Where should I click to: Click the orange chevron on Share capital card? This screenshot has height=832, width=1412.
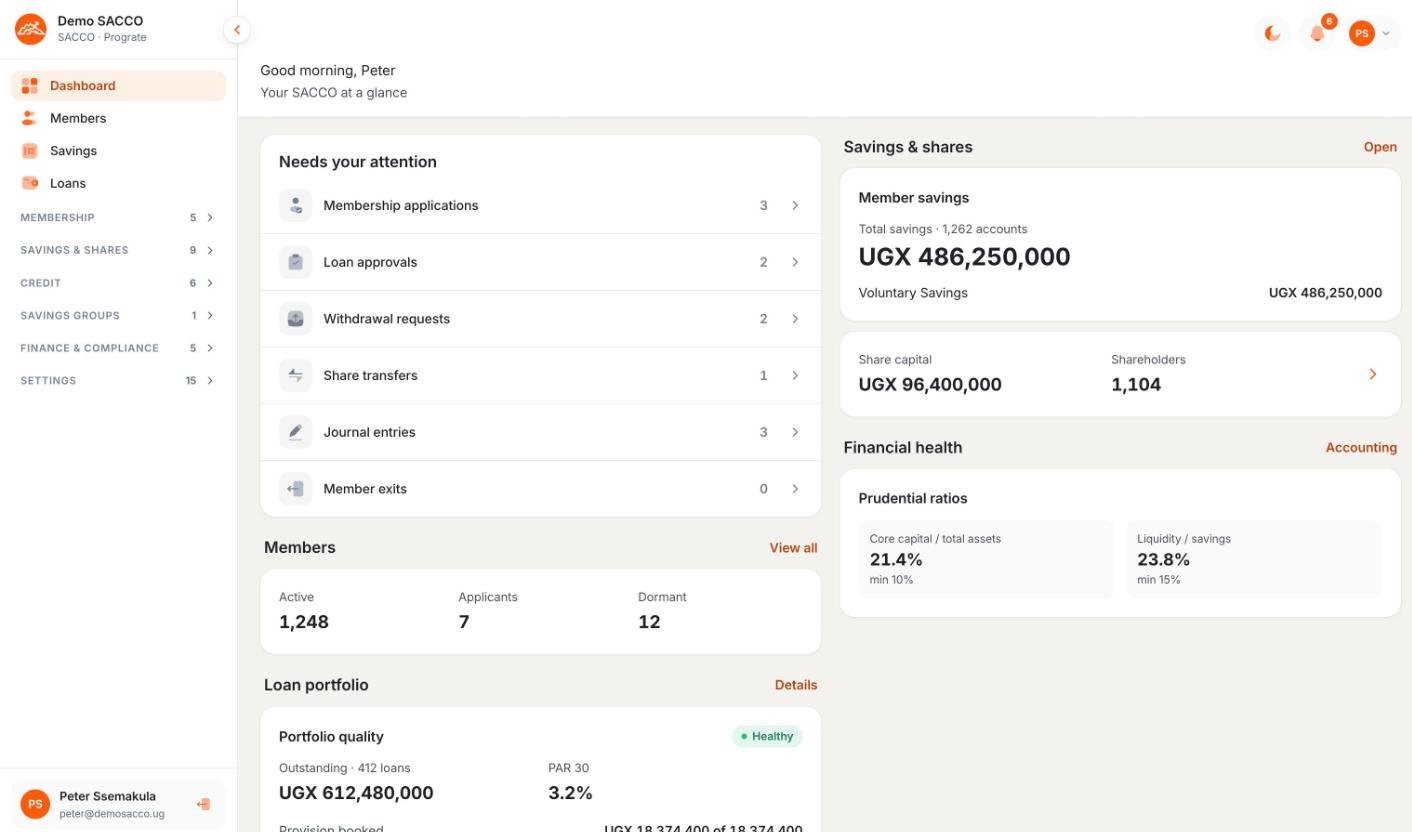coord(1373,374)
